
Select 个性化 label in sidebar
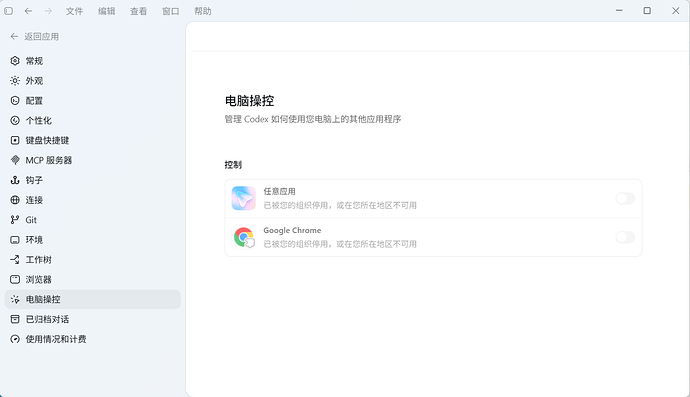(x=38, y=120)
